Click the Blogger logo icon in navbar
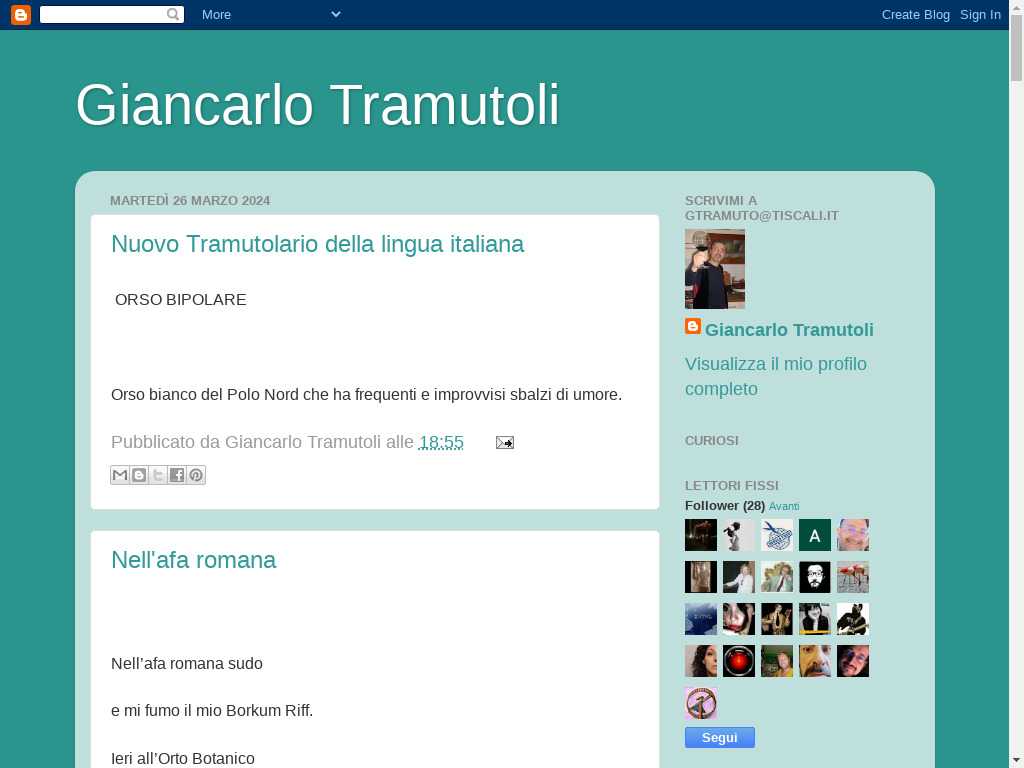 [x=20, y=14]
